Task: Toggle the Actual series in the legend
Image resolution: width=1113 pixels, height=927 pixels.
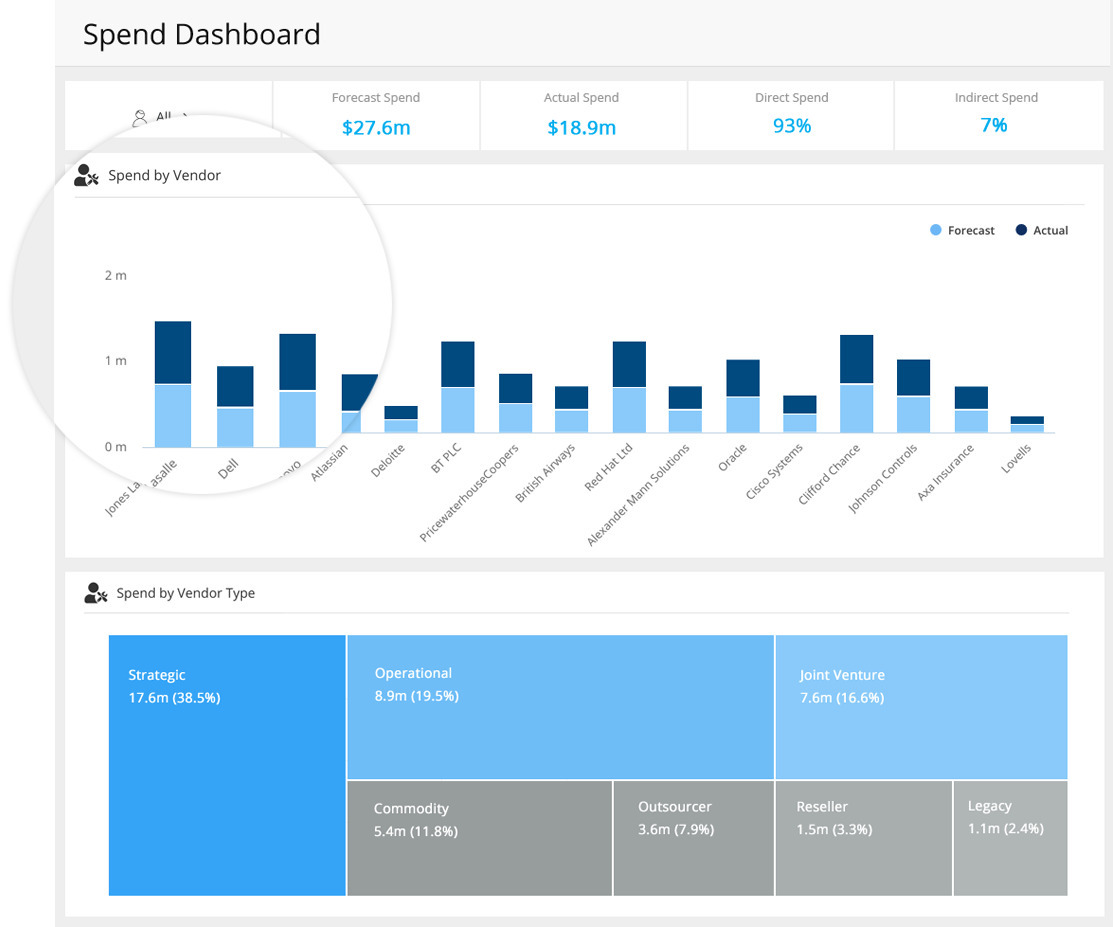Action: tap(1042, 230)
